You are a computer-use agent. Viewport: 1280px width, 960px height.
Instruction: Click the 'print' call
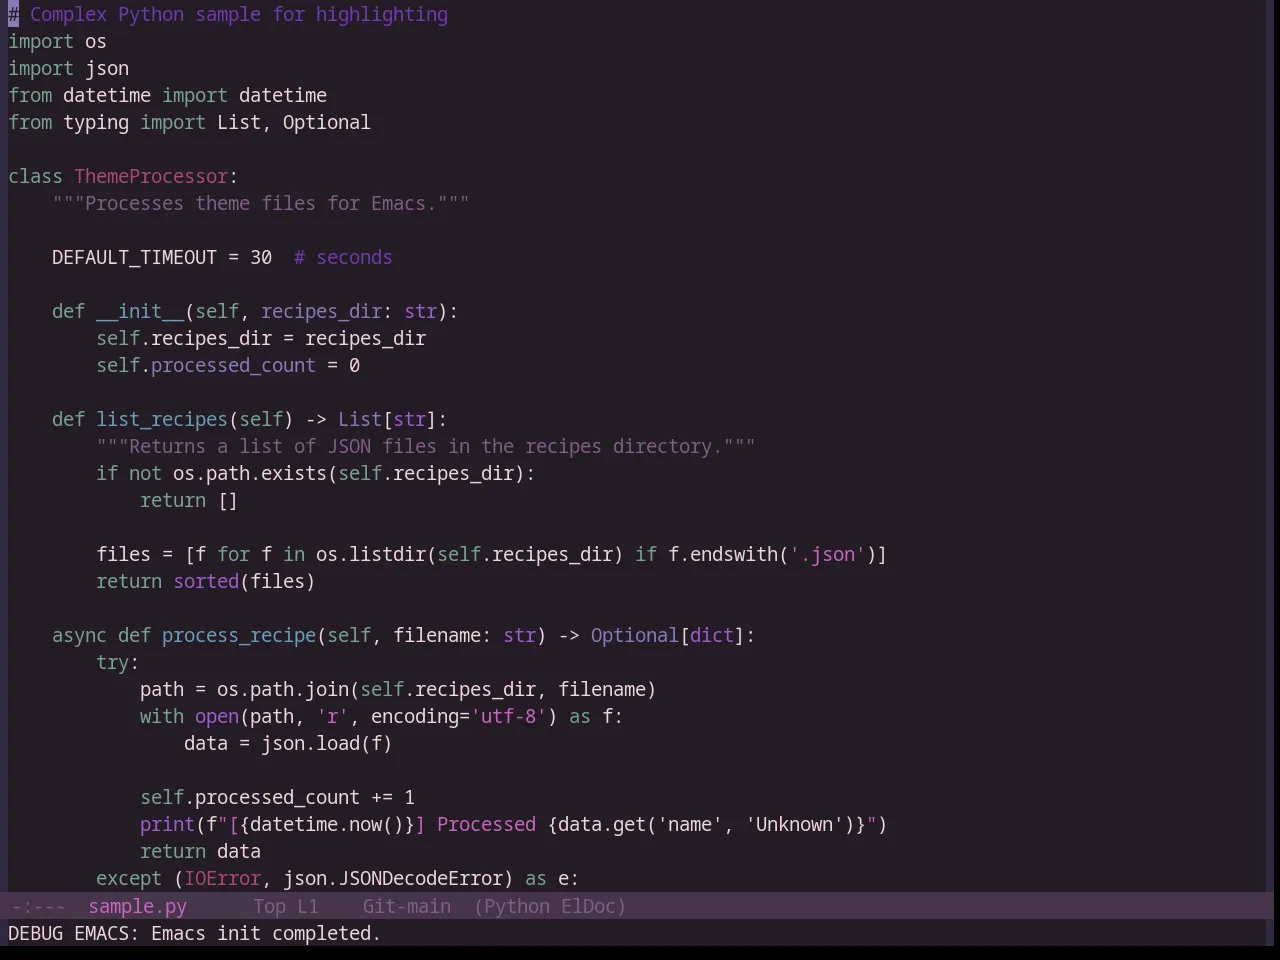tap(167, 824)
